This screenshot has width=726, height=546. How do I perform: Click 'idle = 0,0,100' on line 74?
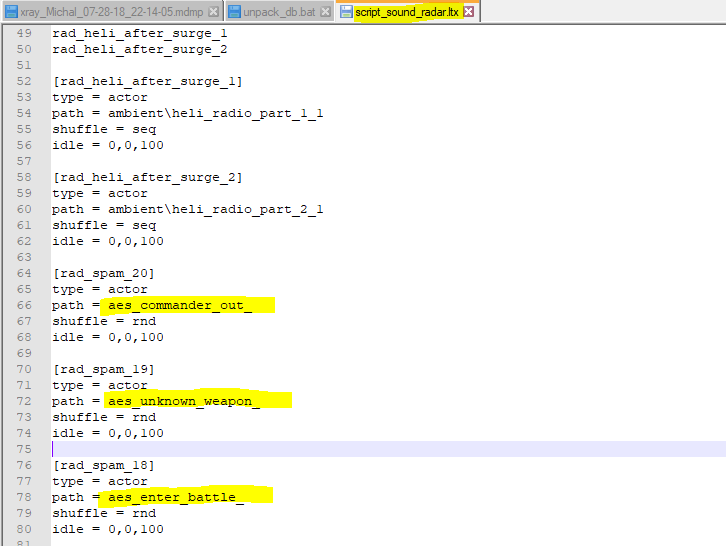click(108, 433)
